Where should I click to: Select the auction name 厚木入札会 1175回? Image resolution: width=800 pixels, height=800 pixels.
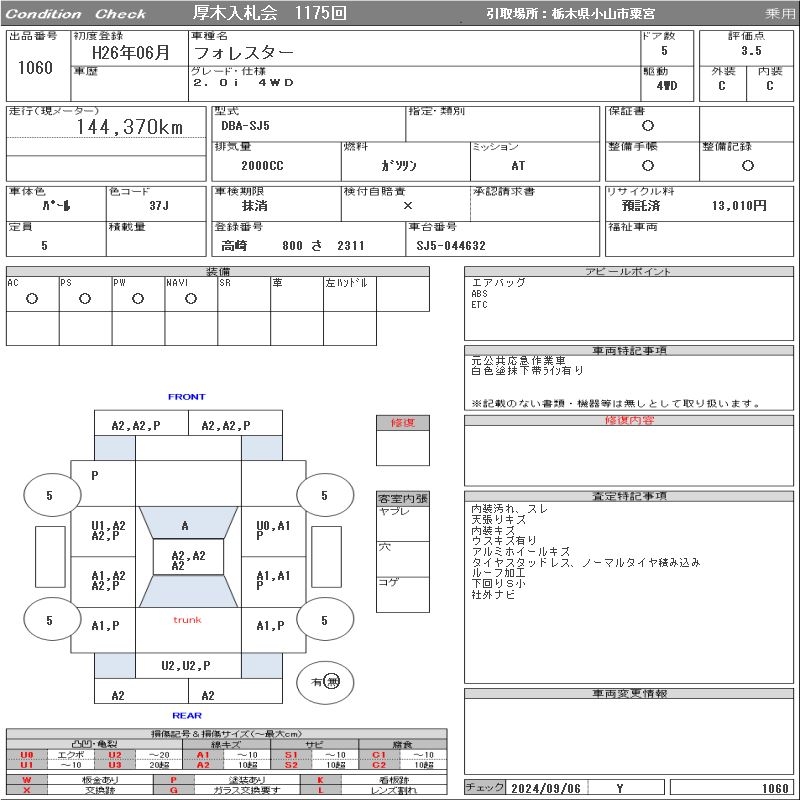[269, 13]
